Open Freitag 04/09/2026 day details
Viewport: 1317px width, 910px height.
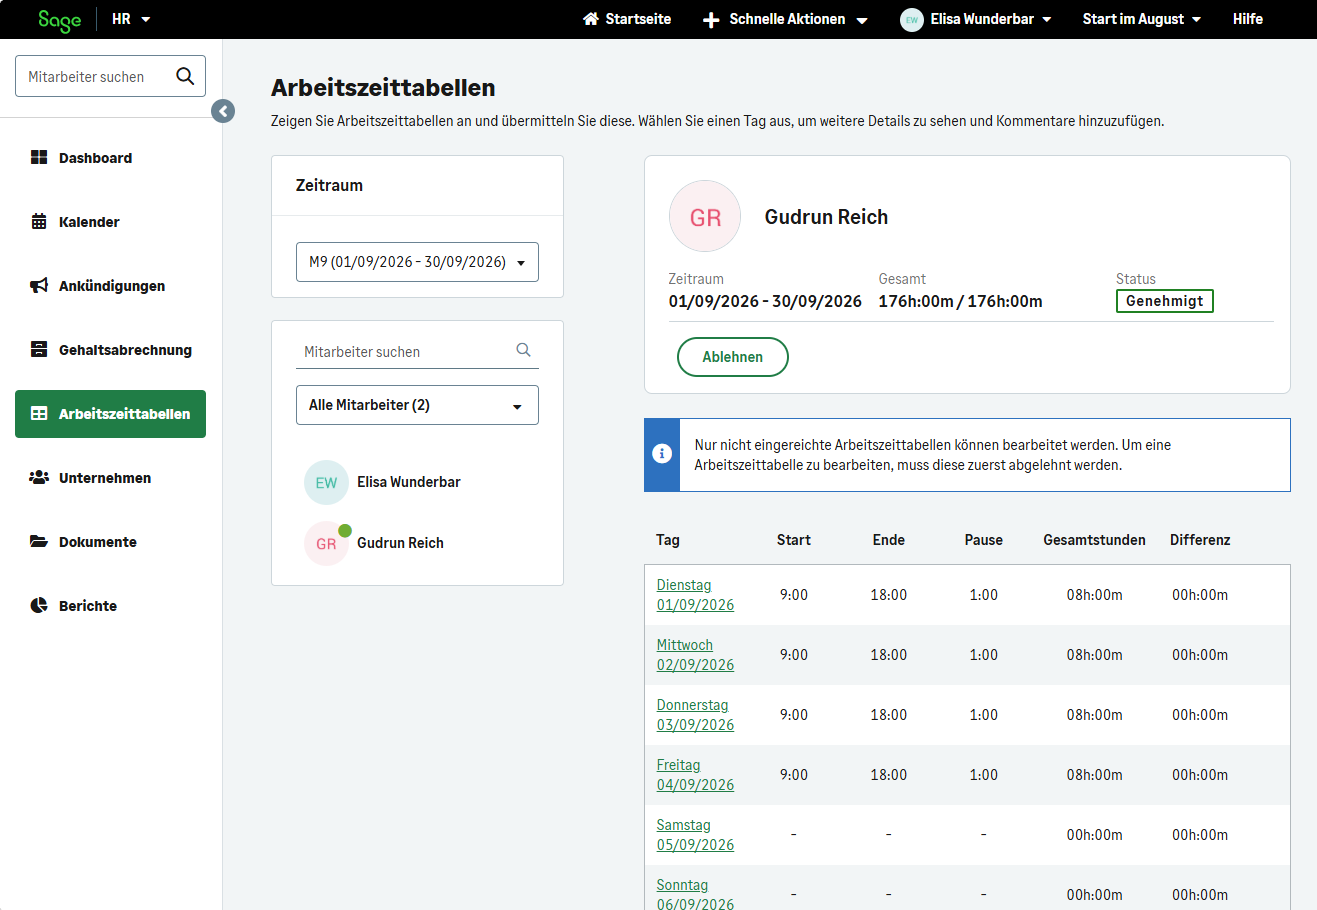tap(695, 775)
